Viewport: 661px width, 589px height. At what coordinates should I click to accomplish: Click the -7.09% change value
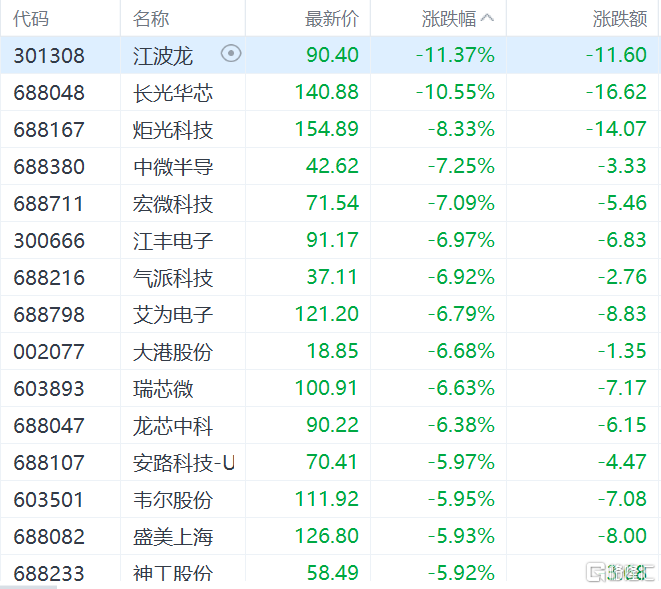(x=461, y=203)
